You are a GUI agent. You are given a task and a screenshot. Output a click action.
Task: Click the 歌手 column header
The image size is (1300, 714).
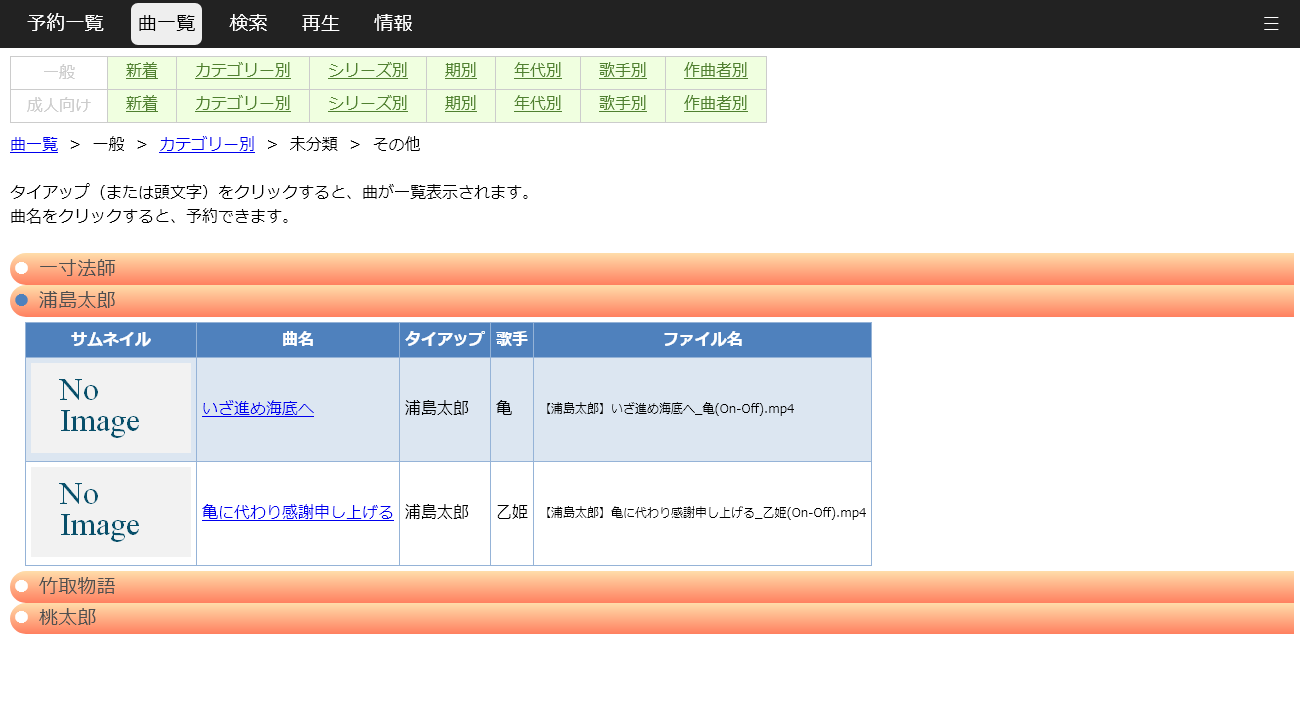pos(512,340)
